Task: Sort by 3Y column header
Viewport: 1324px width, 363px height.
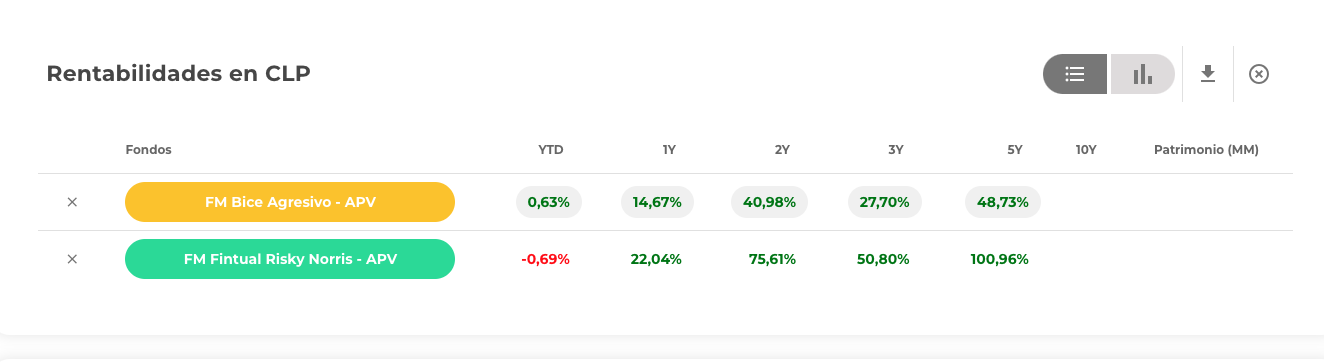Action: coord(896,150)
